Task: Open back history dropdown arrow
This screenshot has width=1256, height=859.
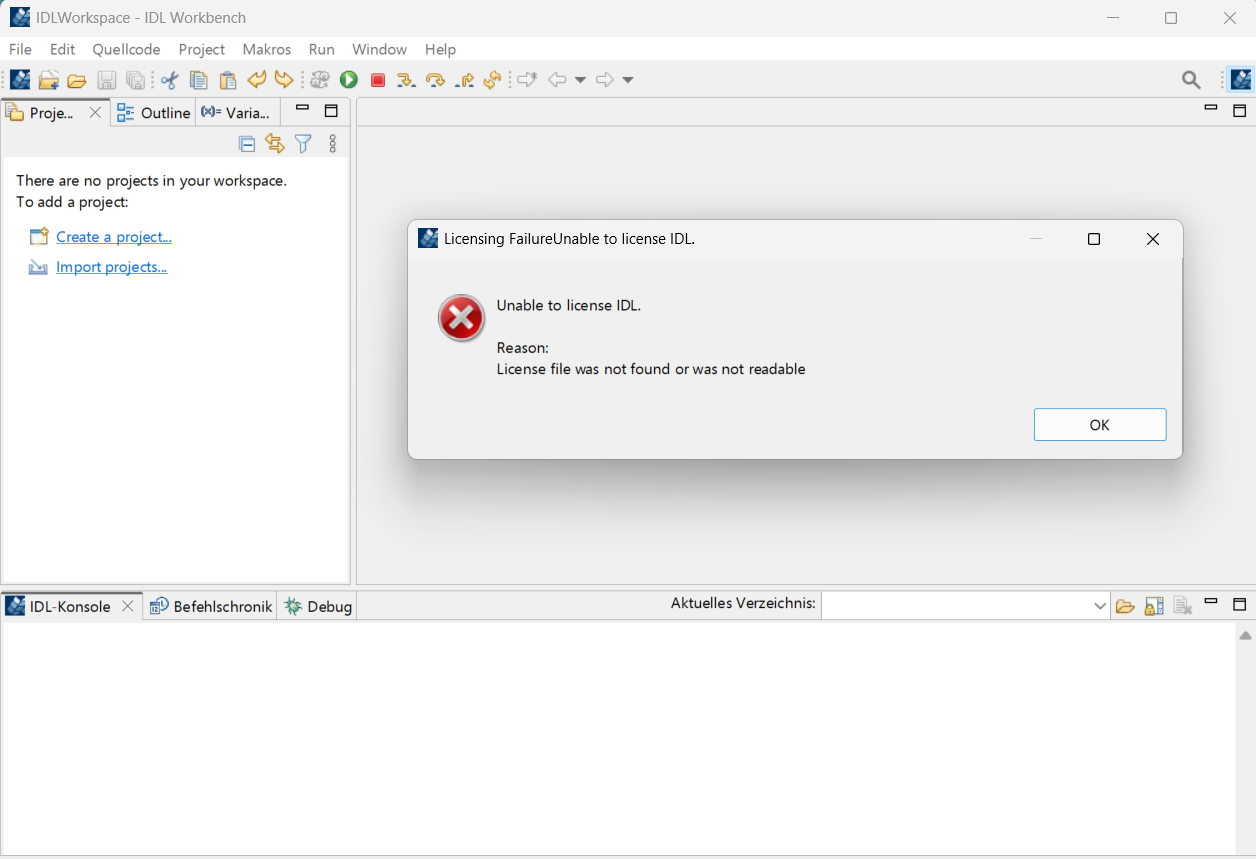Action: (x=580, y=80)
